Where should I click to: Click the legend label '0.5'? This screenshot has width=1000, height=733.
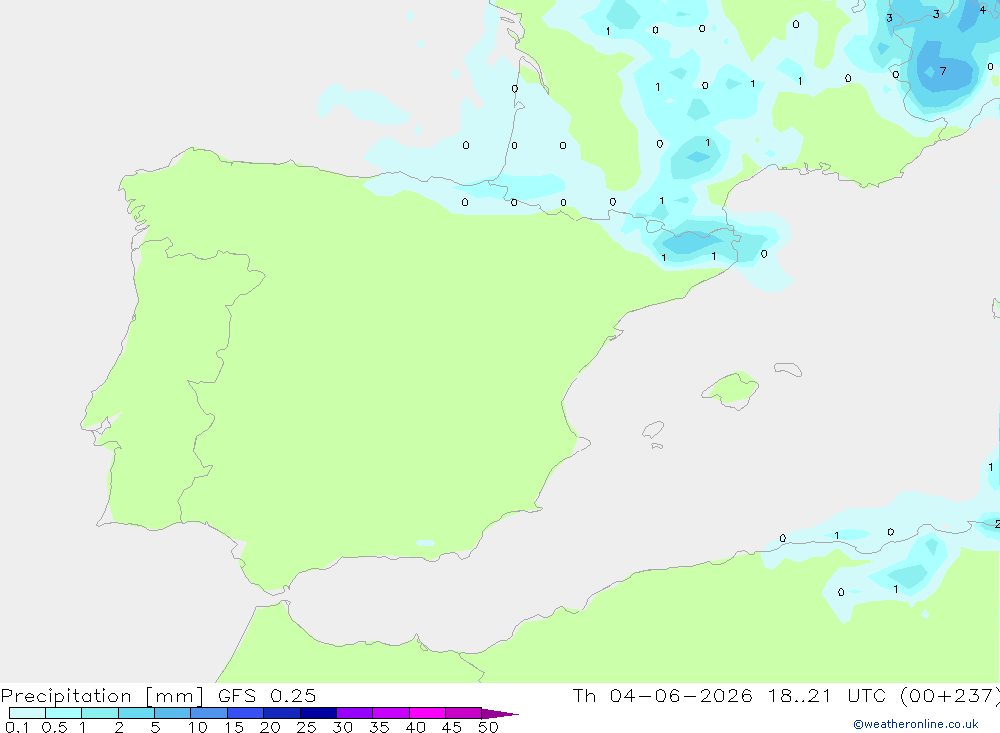54,727
